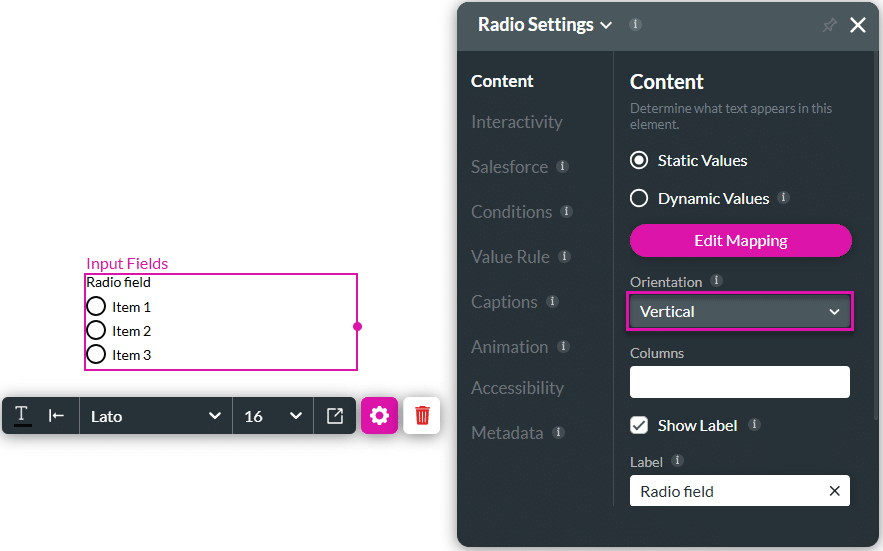Viewport: 883px width, 551px height.
Task: Click info icon next to Orientation
Action: click(x=716, y=282)
